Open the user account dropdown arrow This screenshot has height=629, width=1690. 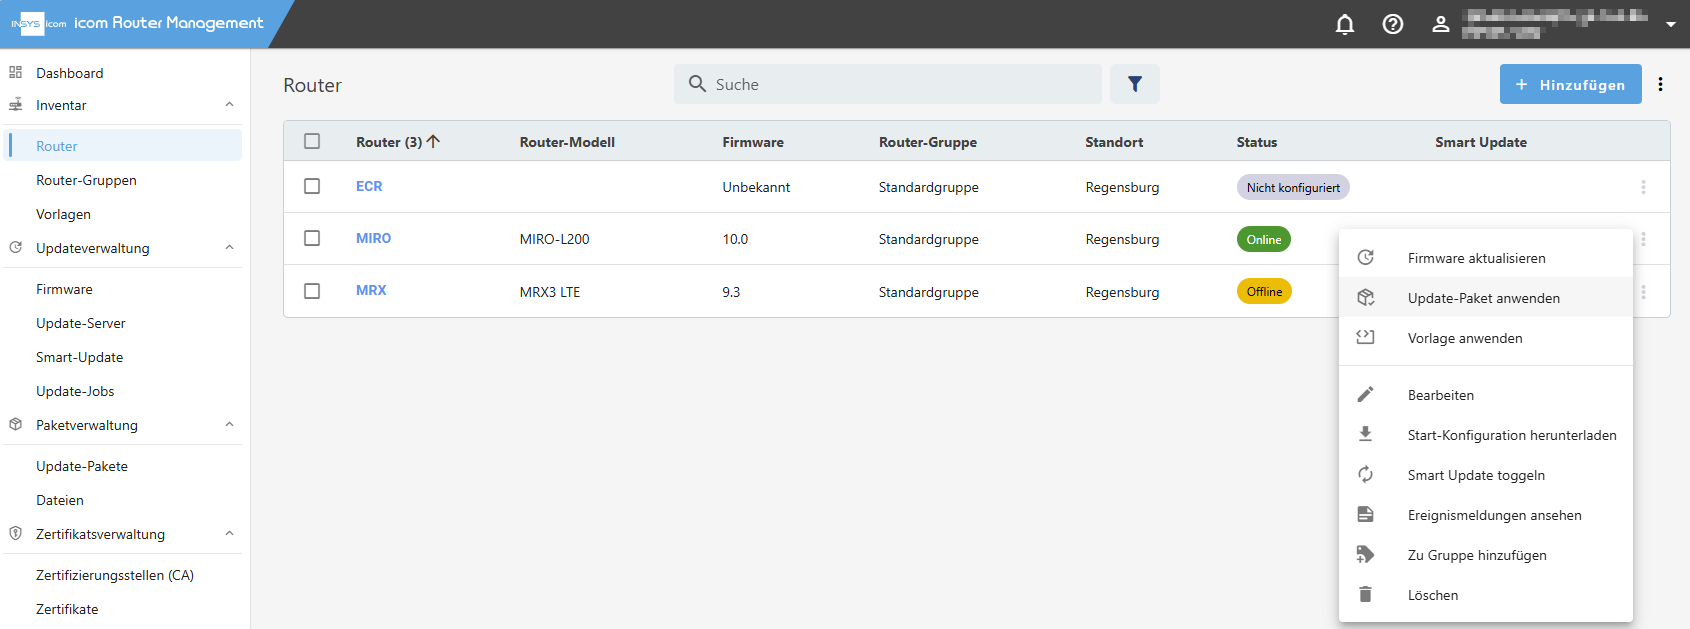click(1670, 24)
